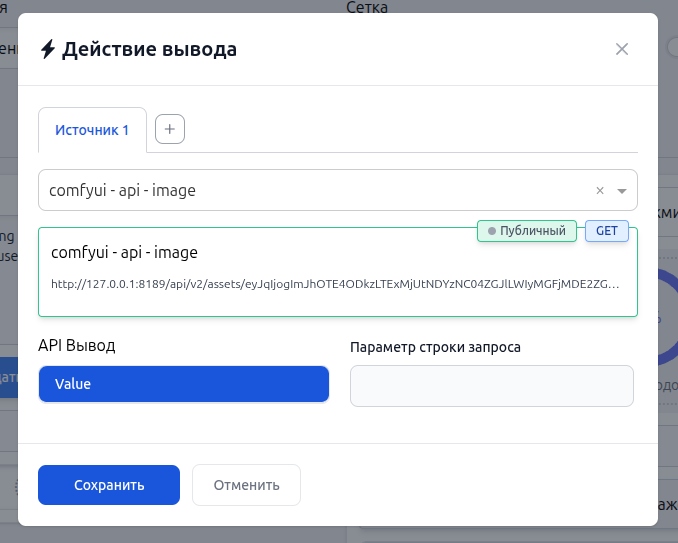Close the Действие вывода dialog
Screen dimensions: 678x543
point(622,49)
